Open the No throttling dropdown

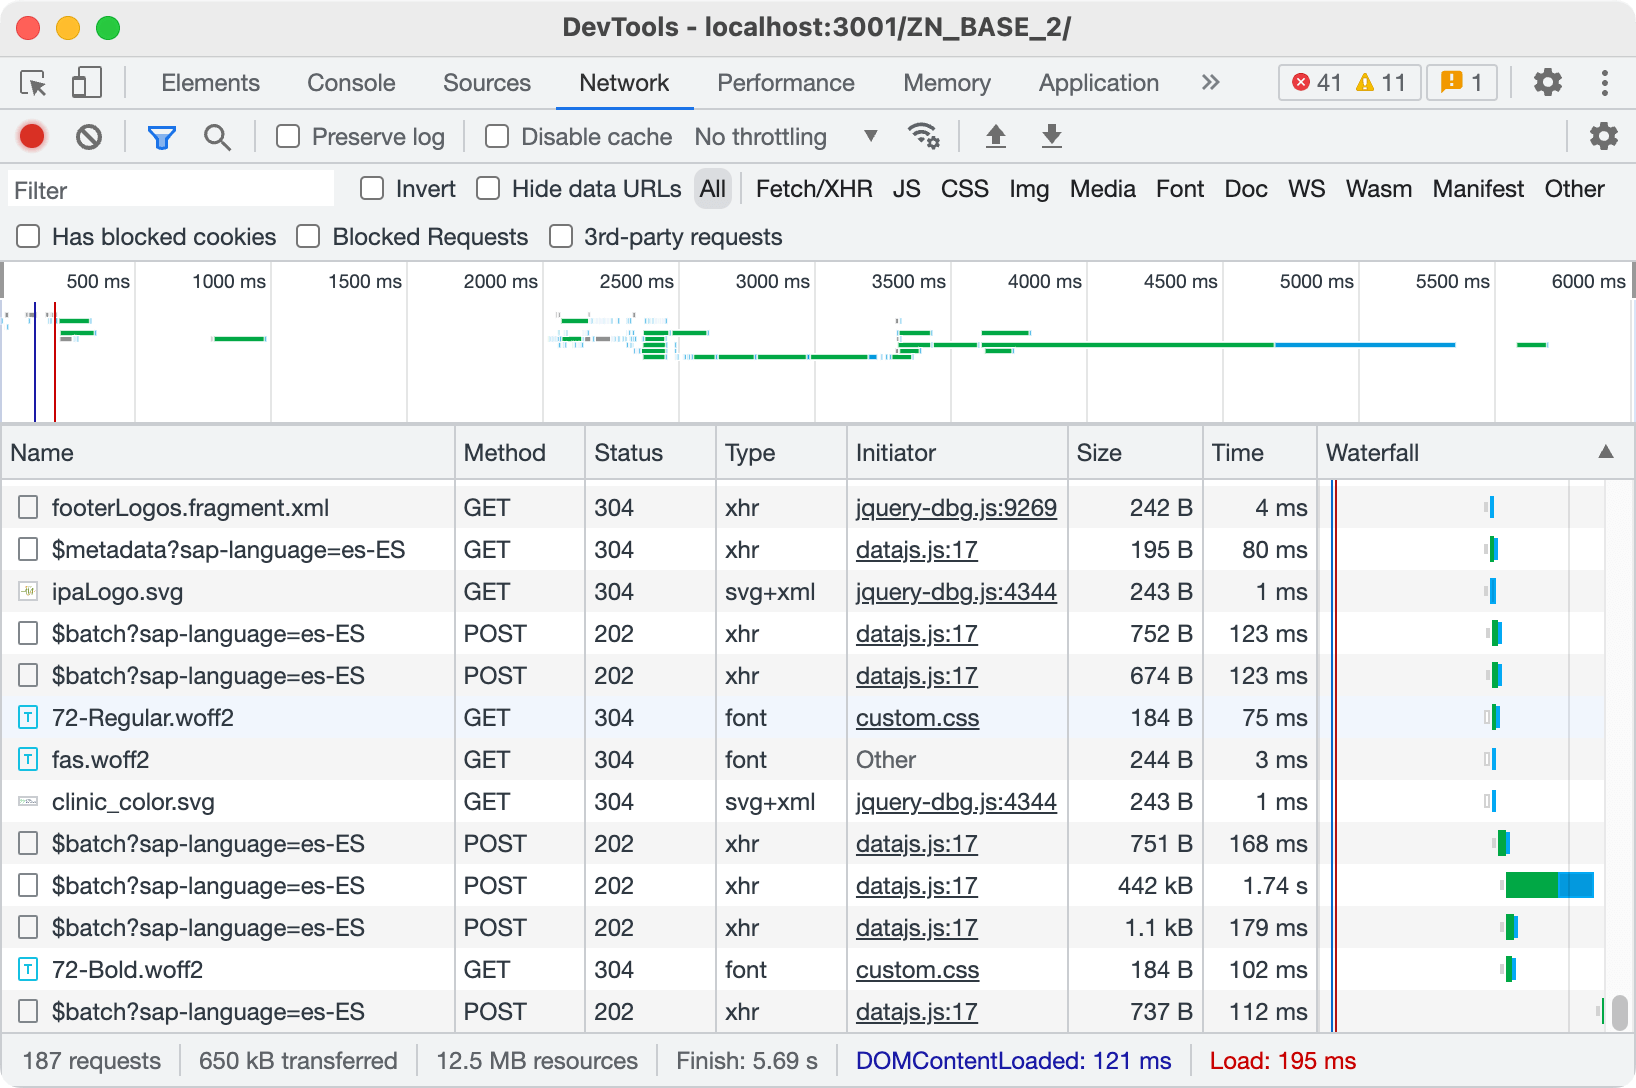pos(786,136)
